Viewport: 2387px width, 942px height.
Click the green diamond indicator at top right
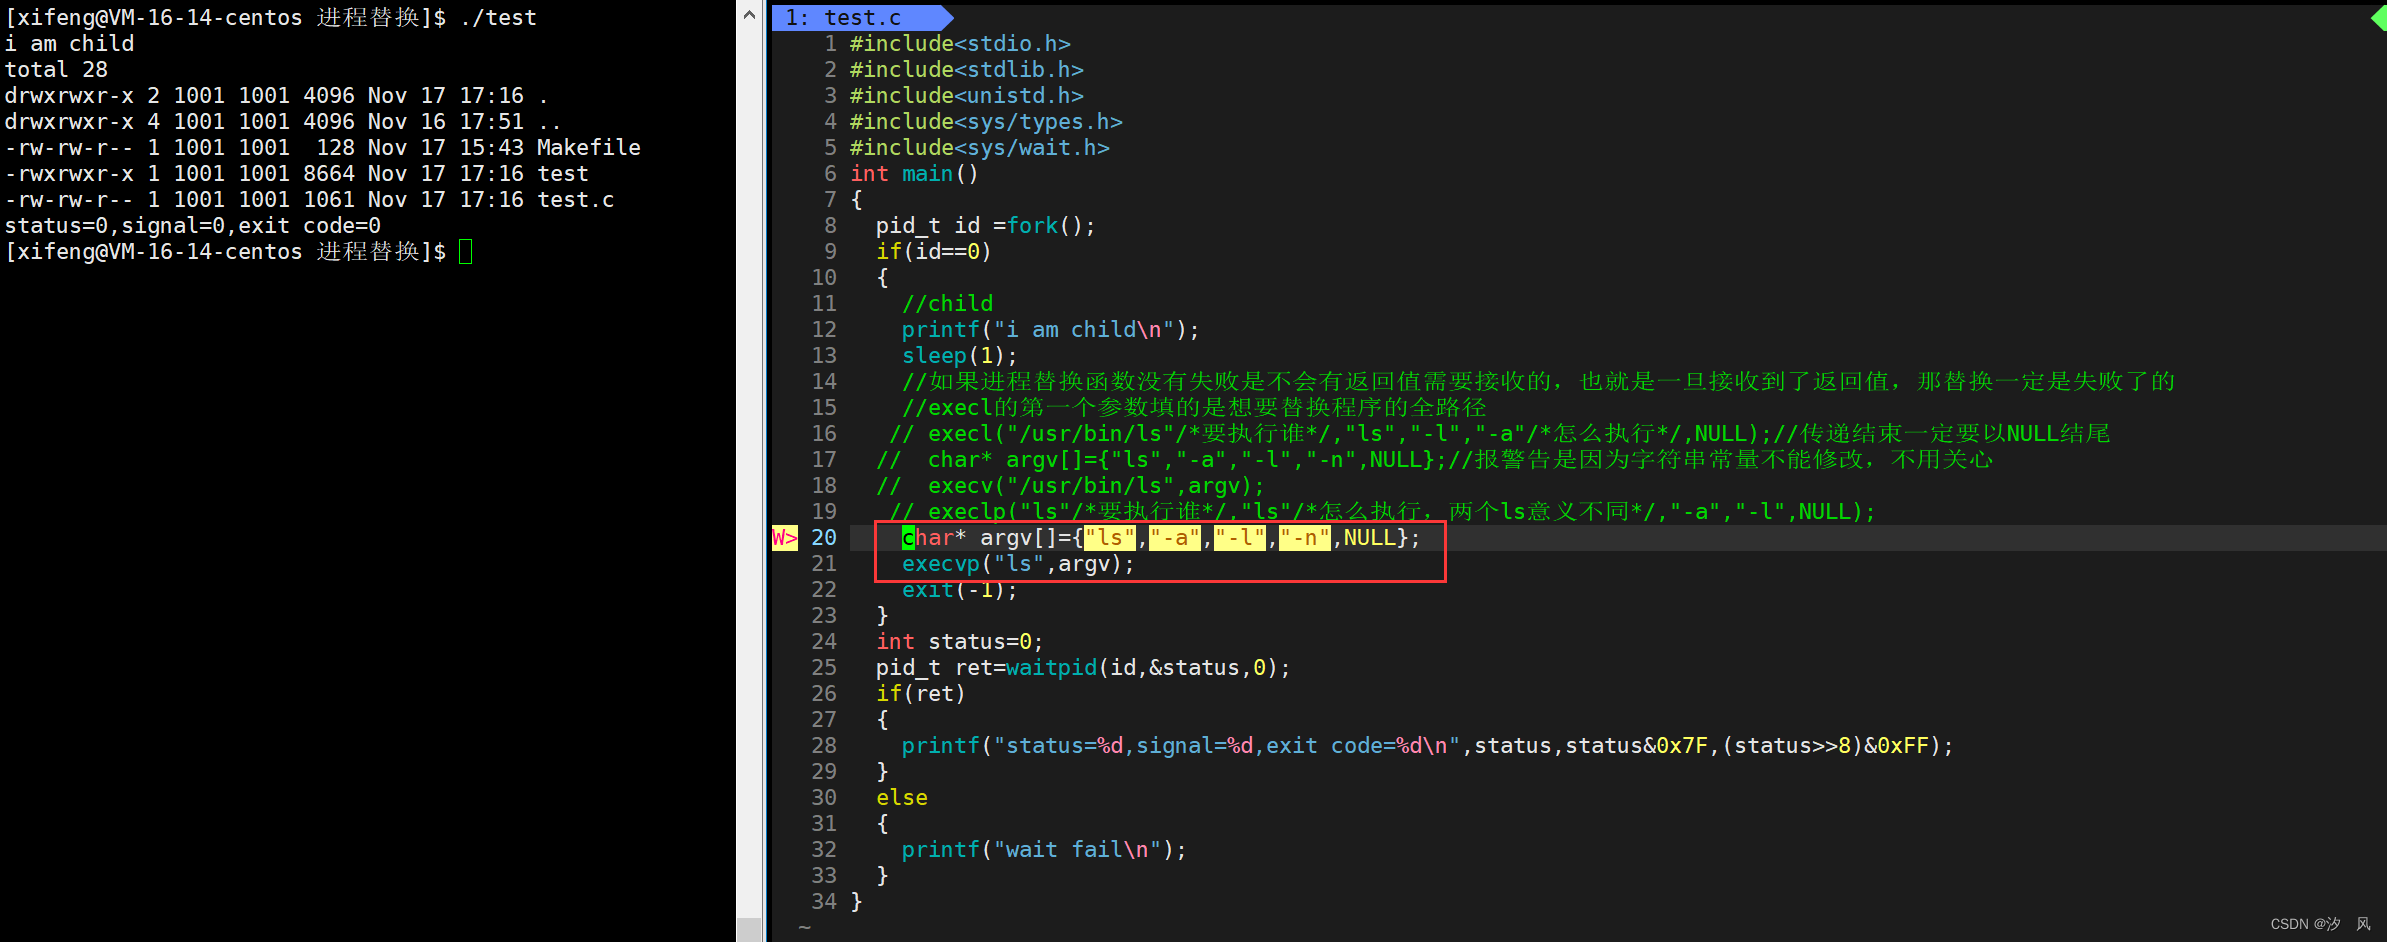2379,17
